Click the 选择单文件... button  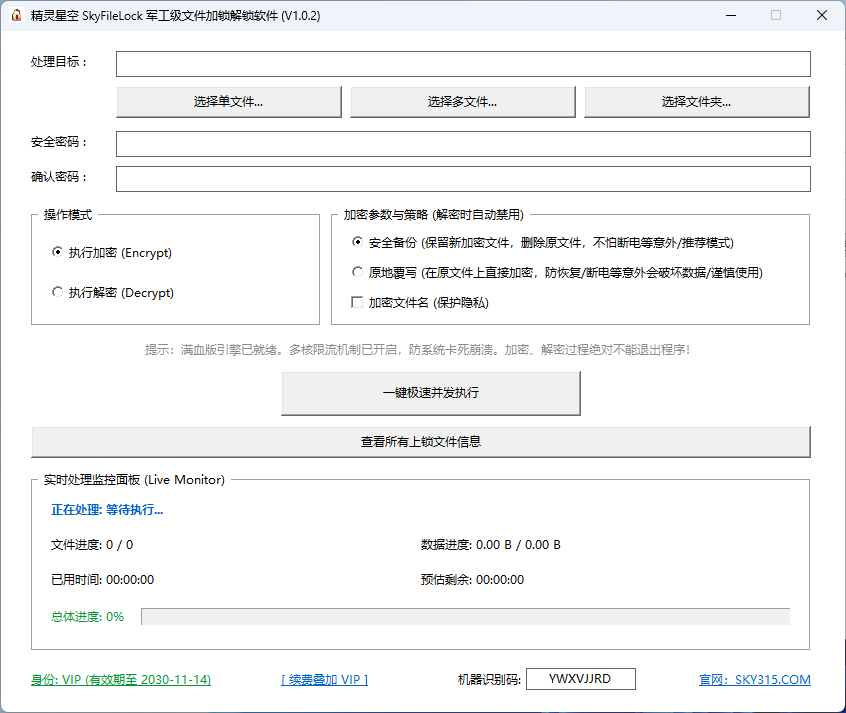tap(229, 101)
